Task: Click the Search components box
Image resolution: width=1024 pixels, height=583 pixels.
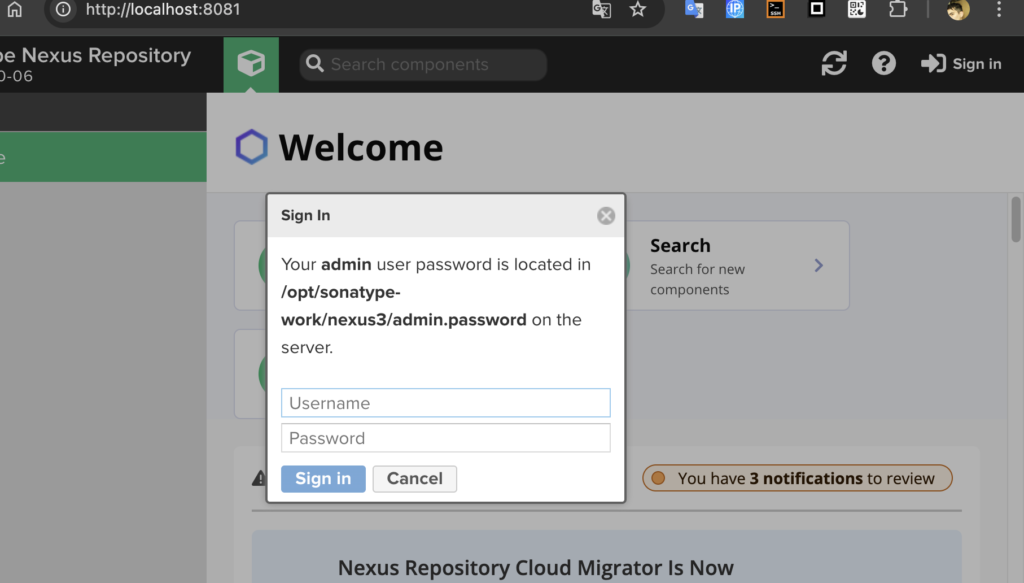Action: [423, 64]
